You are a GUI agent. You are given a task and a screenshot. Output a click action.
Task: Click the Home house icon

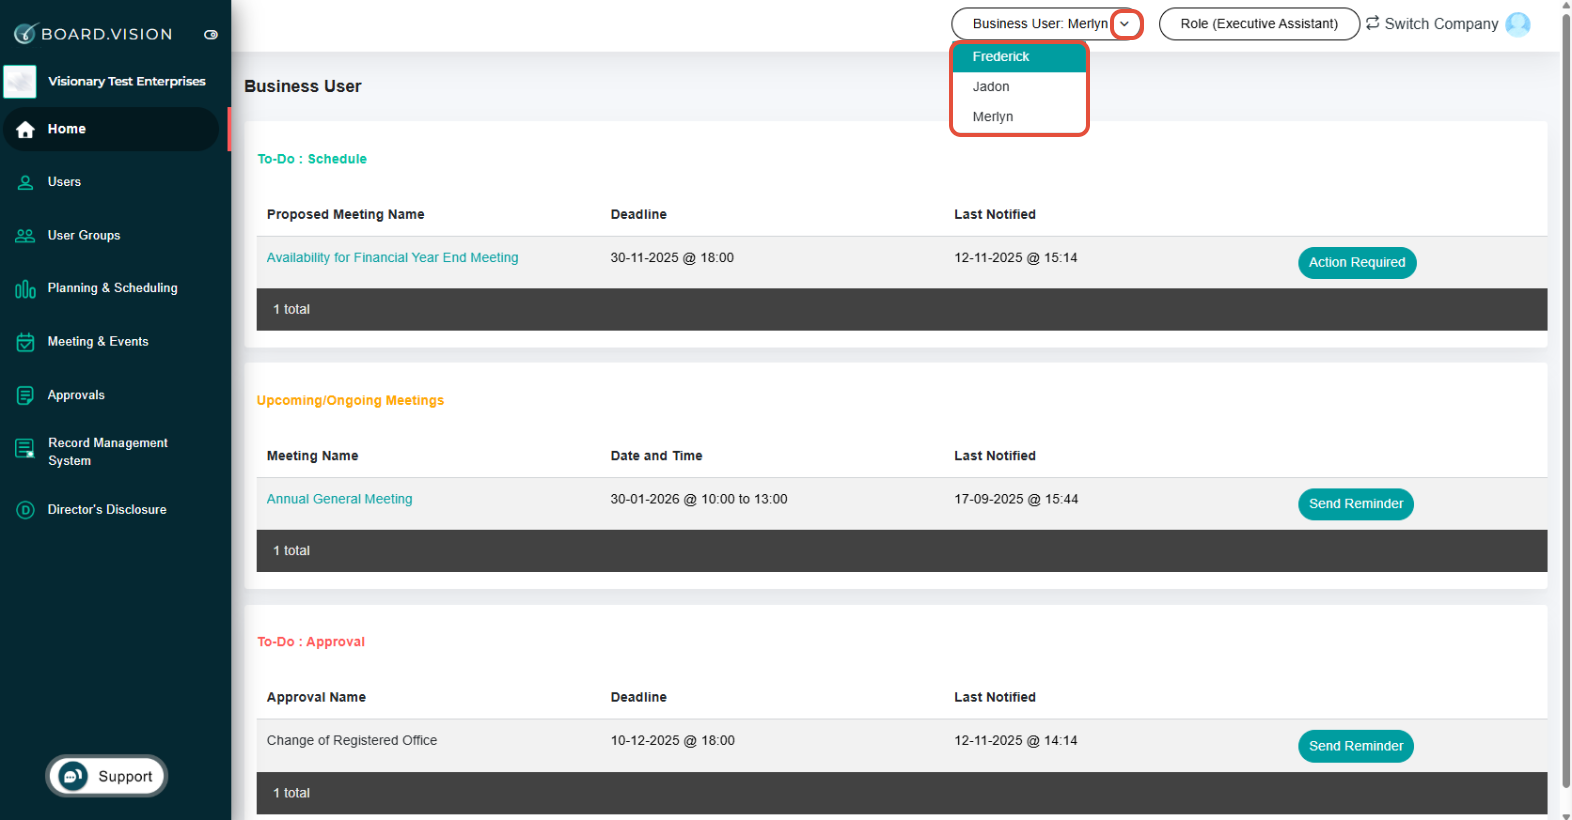tap(26, 129)
